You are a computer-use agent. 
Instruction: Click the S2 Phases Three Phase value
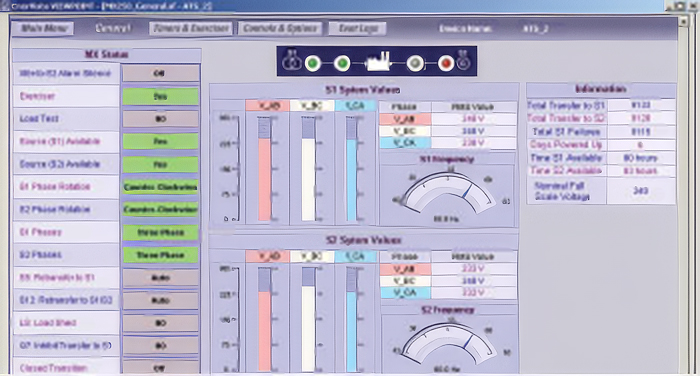[x=160, y=255]
